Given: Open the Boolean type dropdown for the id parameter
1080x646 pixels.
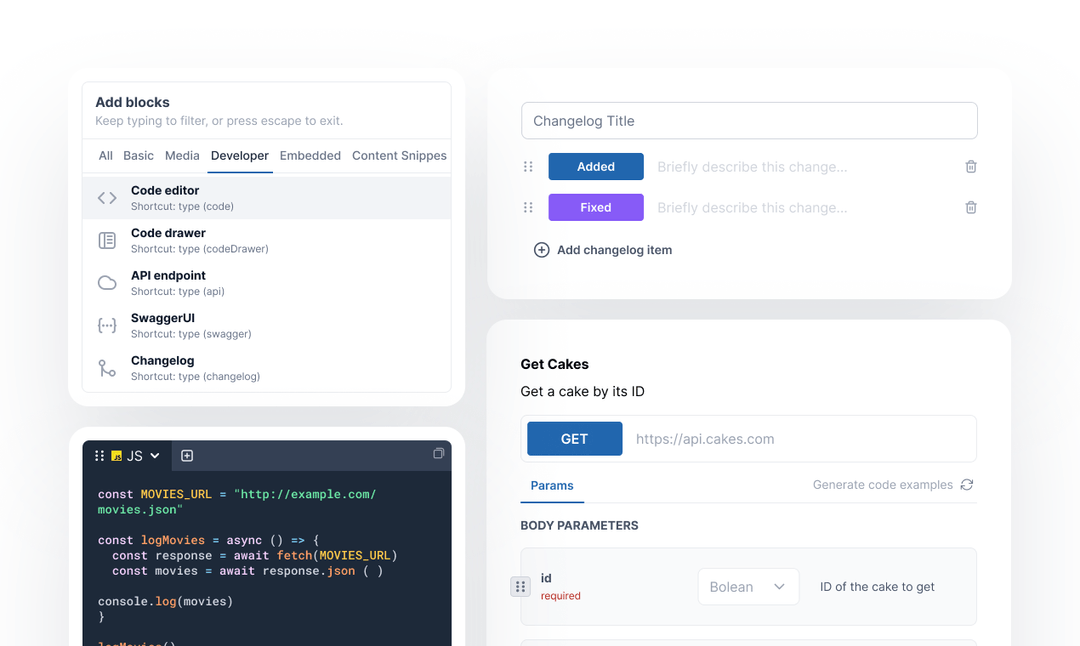Looking at the screenshot, I should point(748,586).
